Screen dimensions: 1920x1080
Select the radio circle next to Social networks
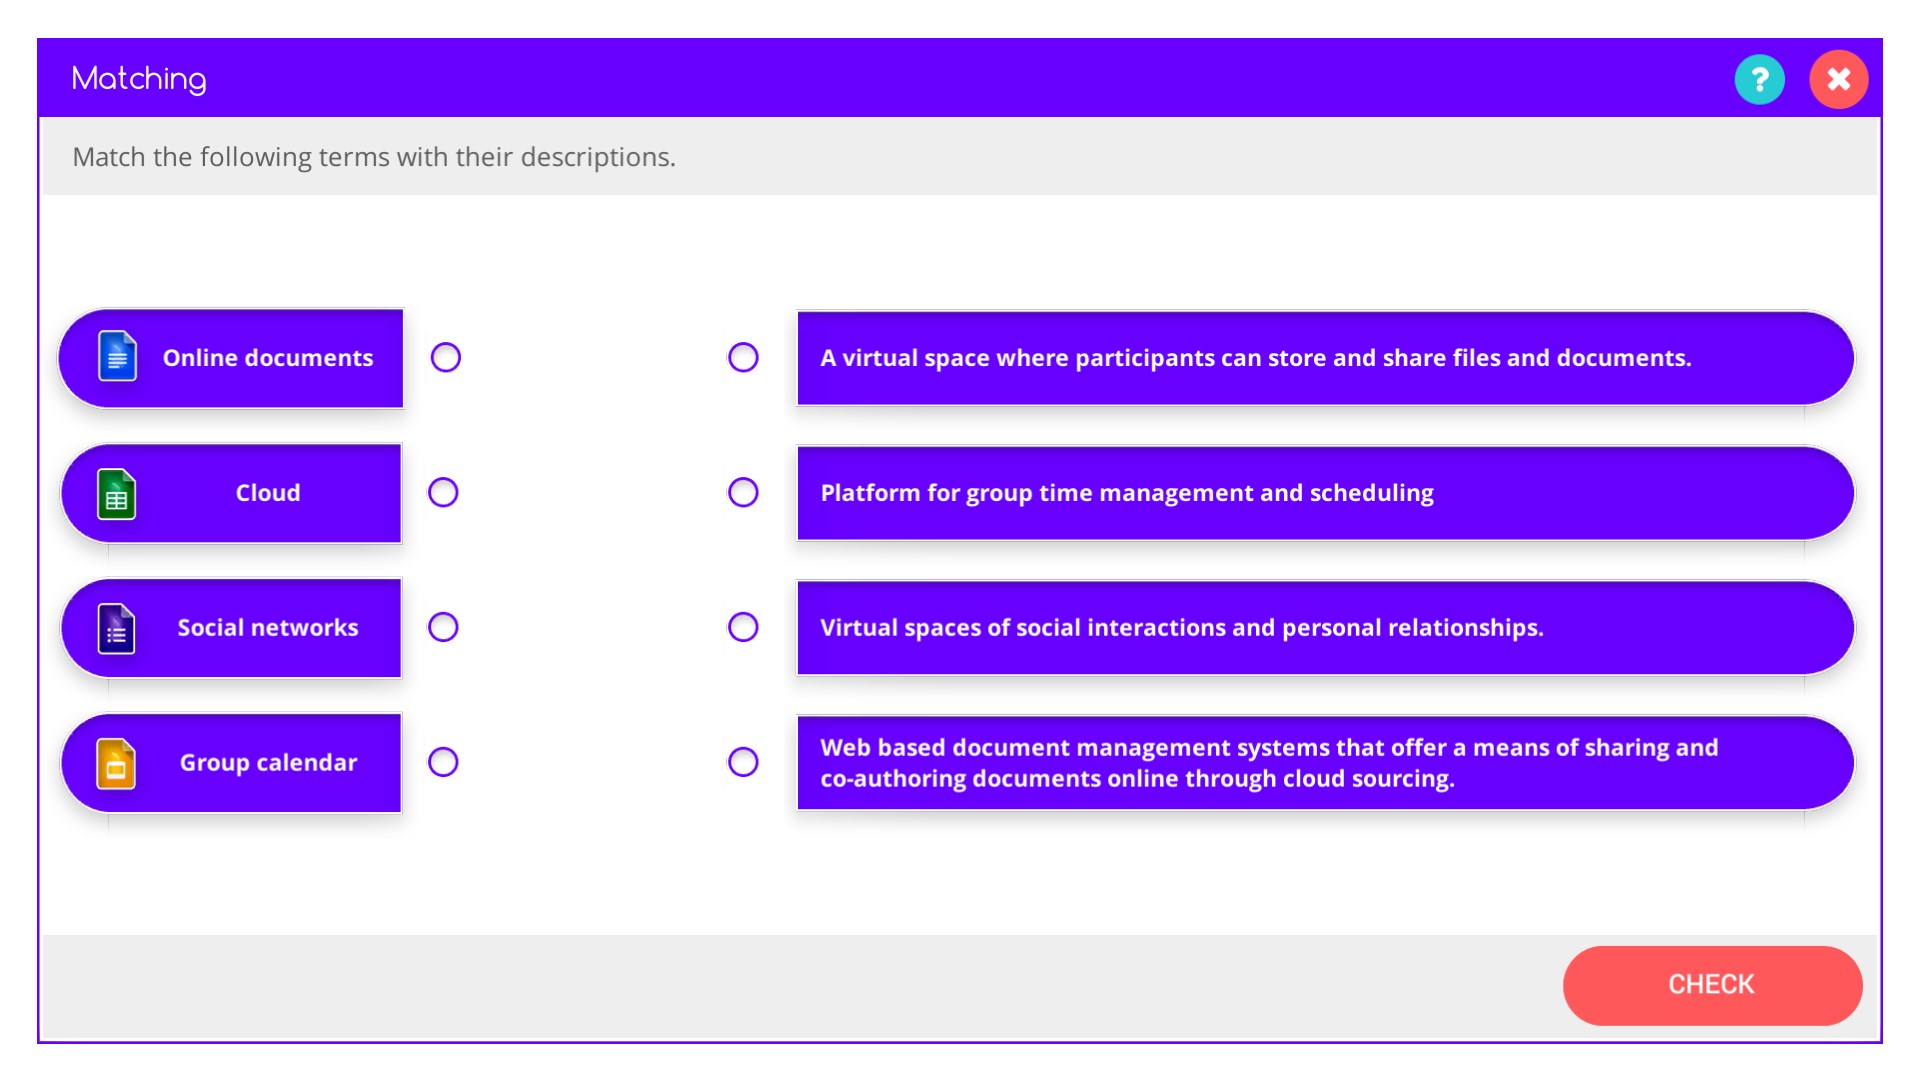pos(443,627)
